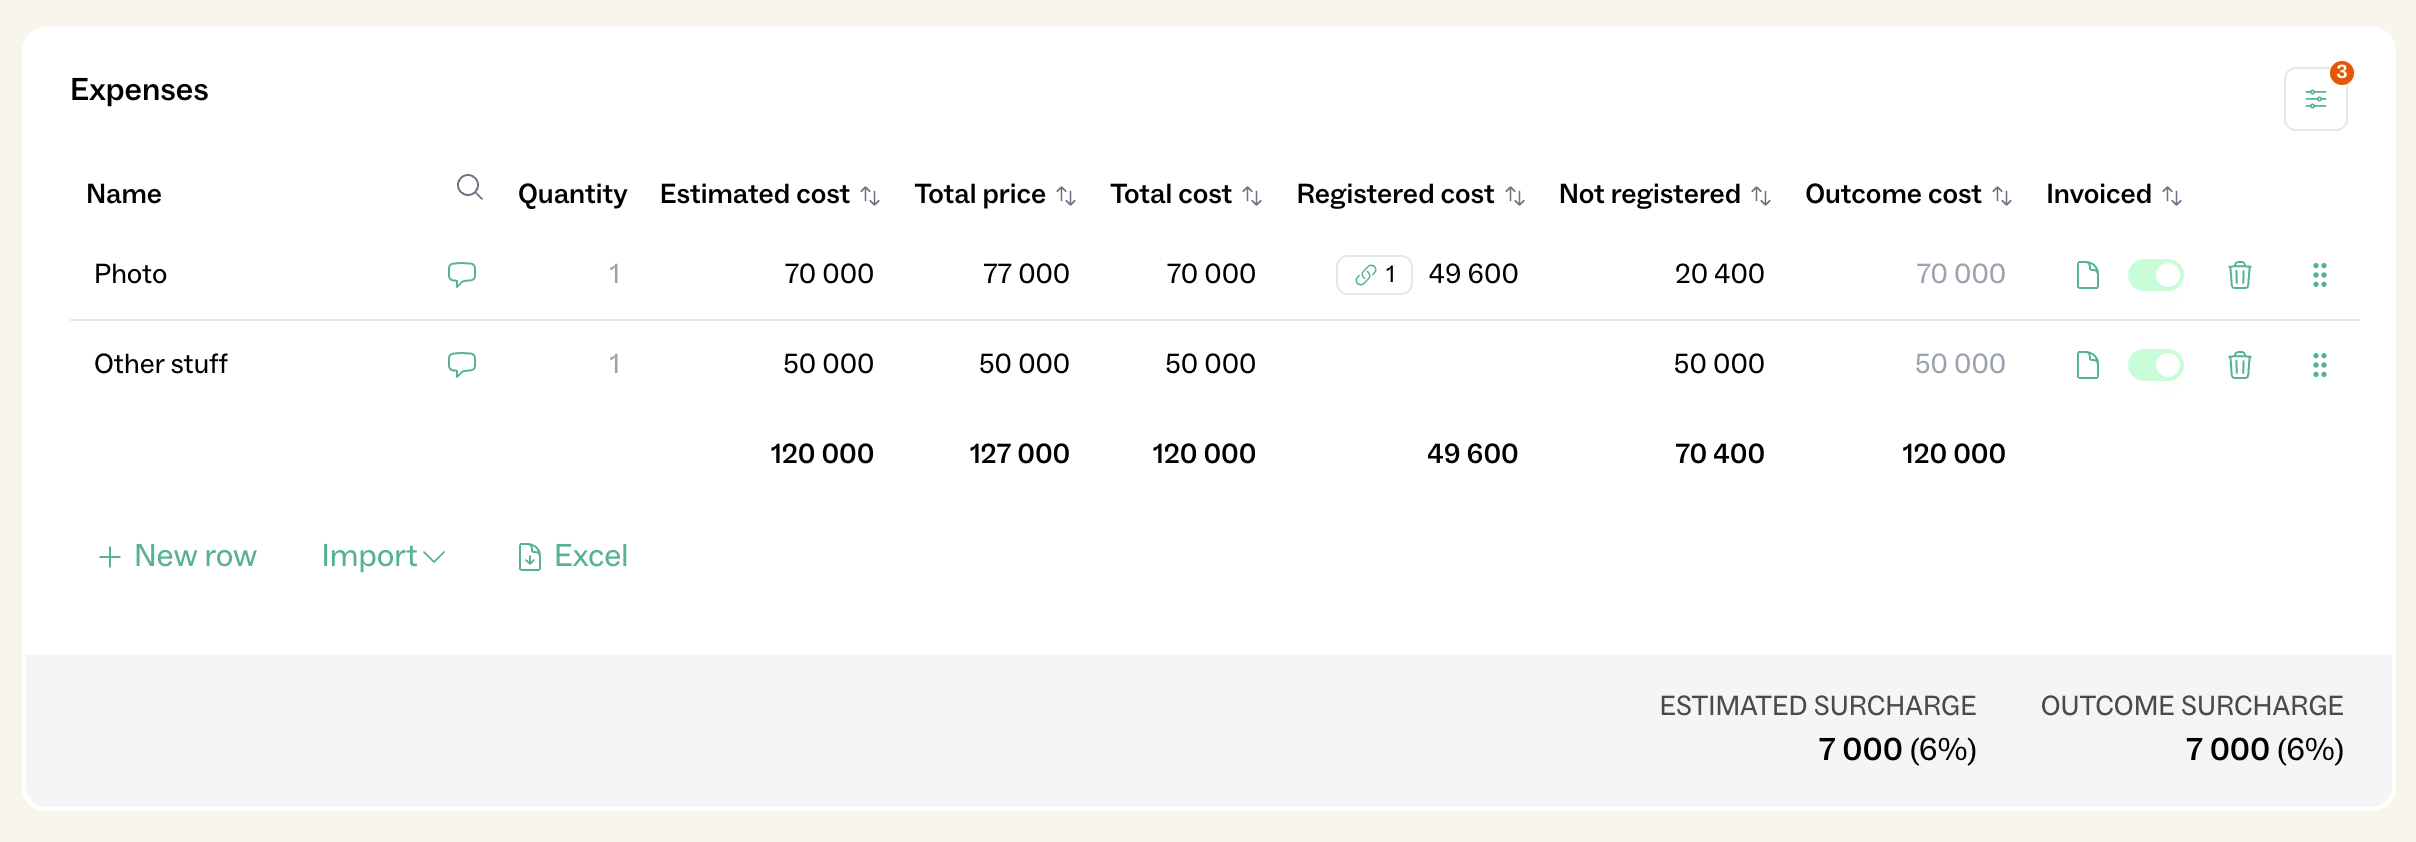Open the comment bubble for Other stuff

tap(461, 364)
